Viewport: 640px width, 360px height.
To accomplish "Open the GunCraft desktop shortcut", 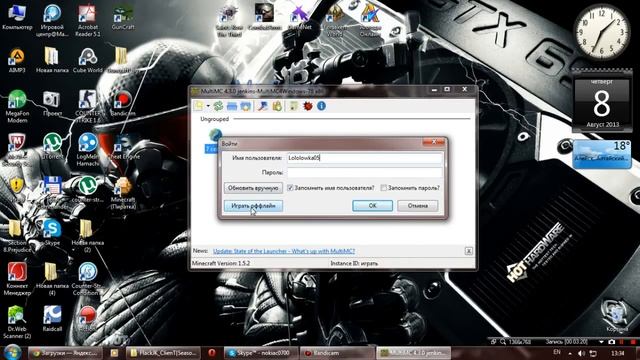I will tap(122, 18).
